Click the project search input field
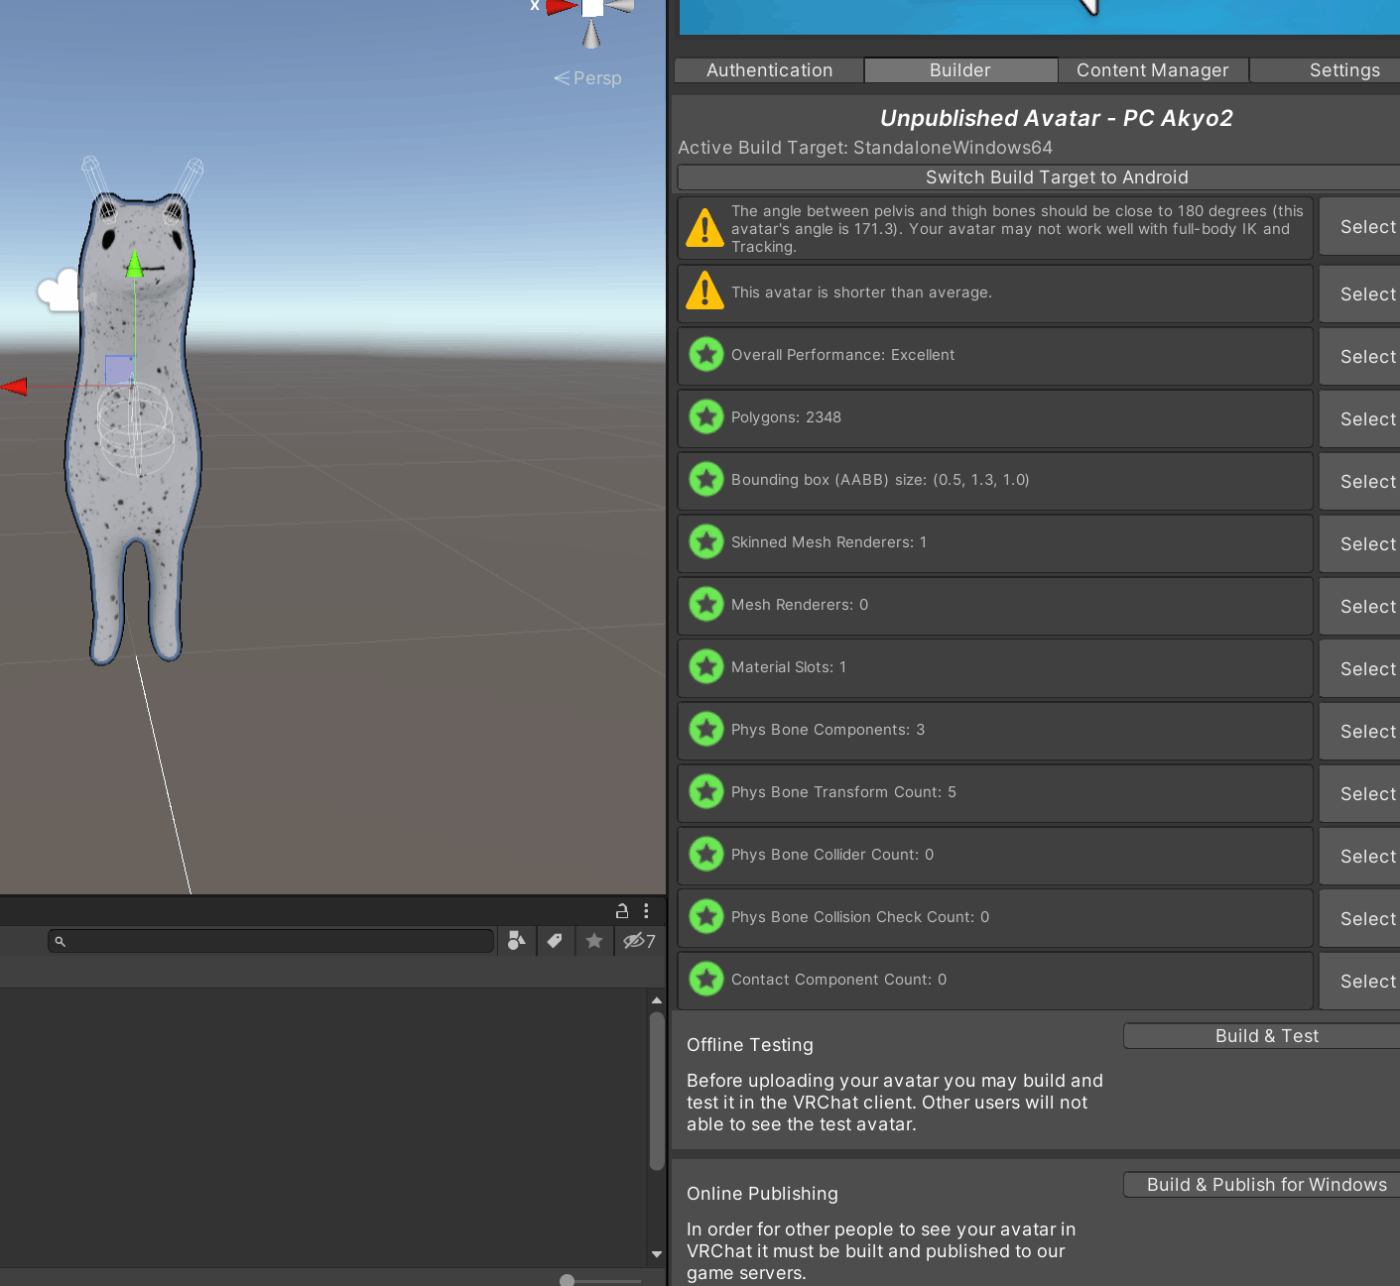The image size is (1400, 1286). pyautogui.click(x=271, y=941)
